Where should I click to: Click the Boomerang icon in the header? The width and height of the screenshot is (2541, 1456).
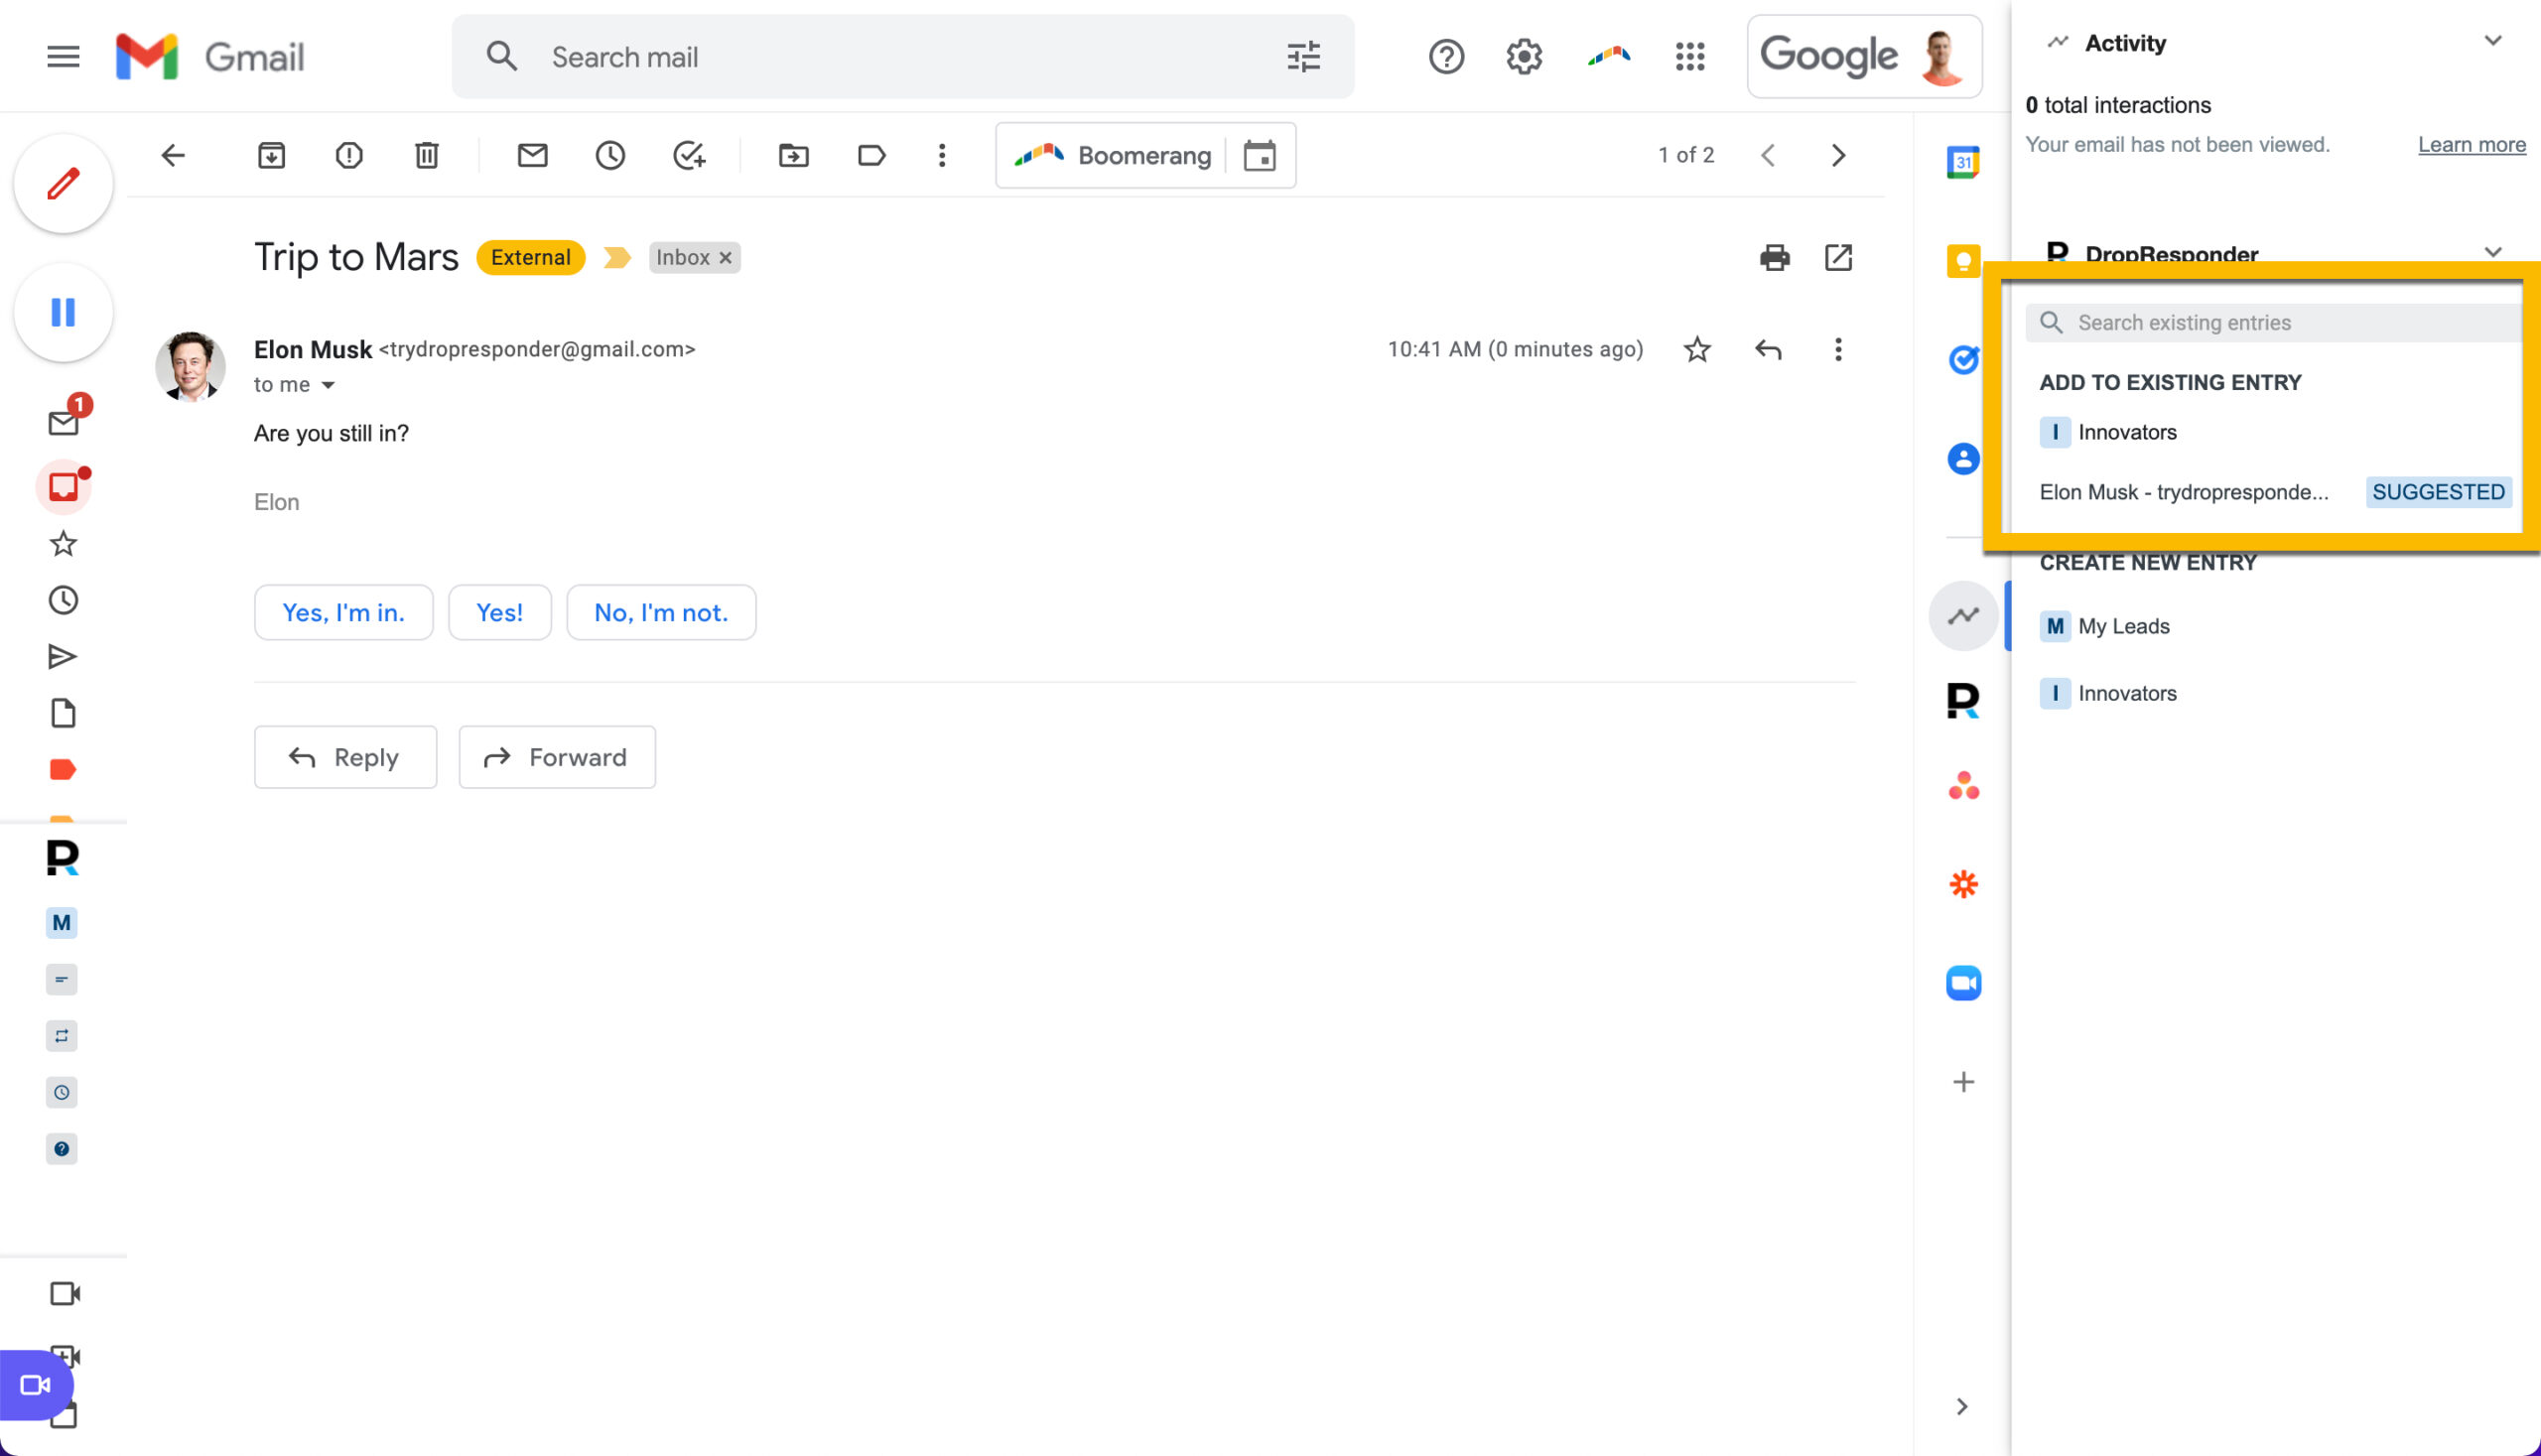tap(1608, 57)
